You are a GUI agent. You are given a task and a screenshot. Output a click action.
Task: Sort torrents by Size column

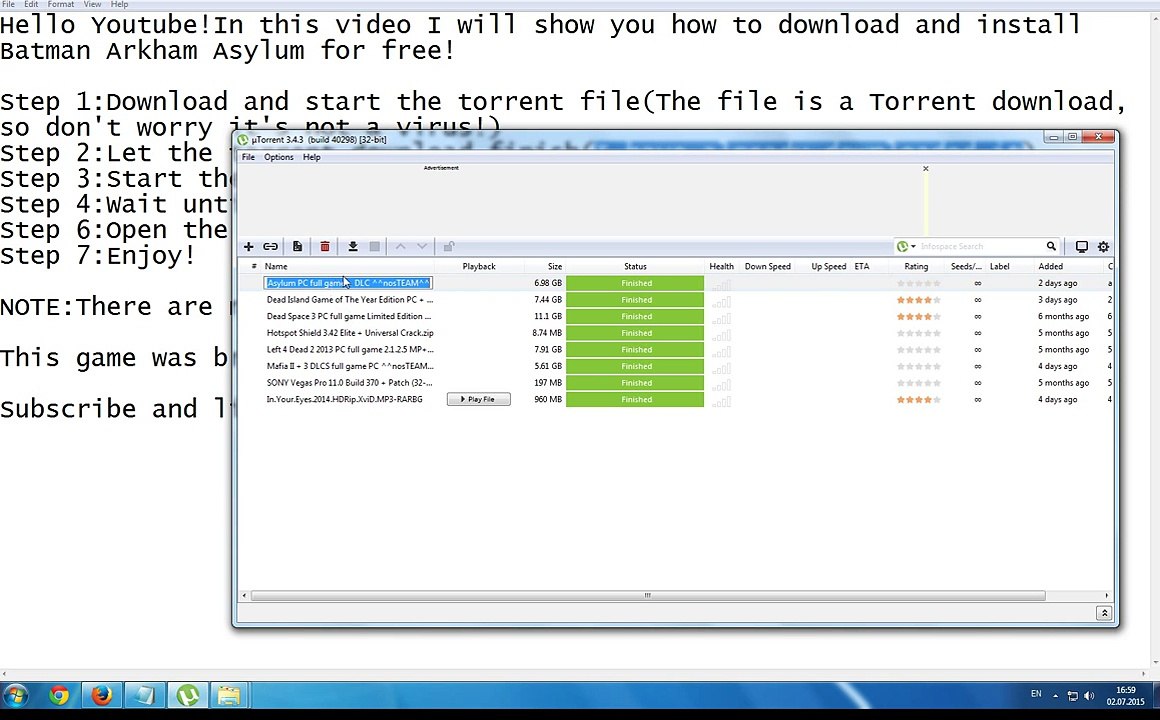(555, 266)
